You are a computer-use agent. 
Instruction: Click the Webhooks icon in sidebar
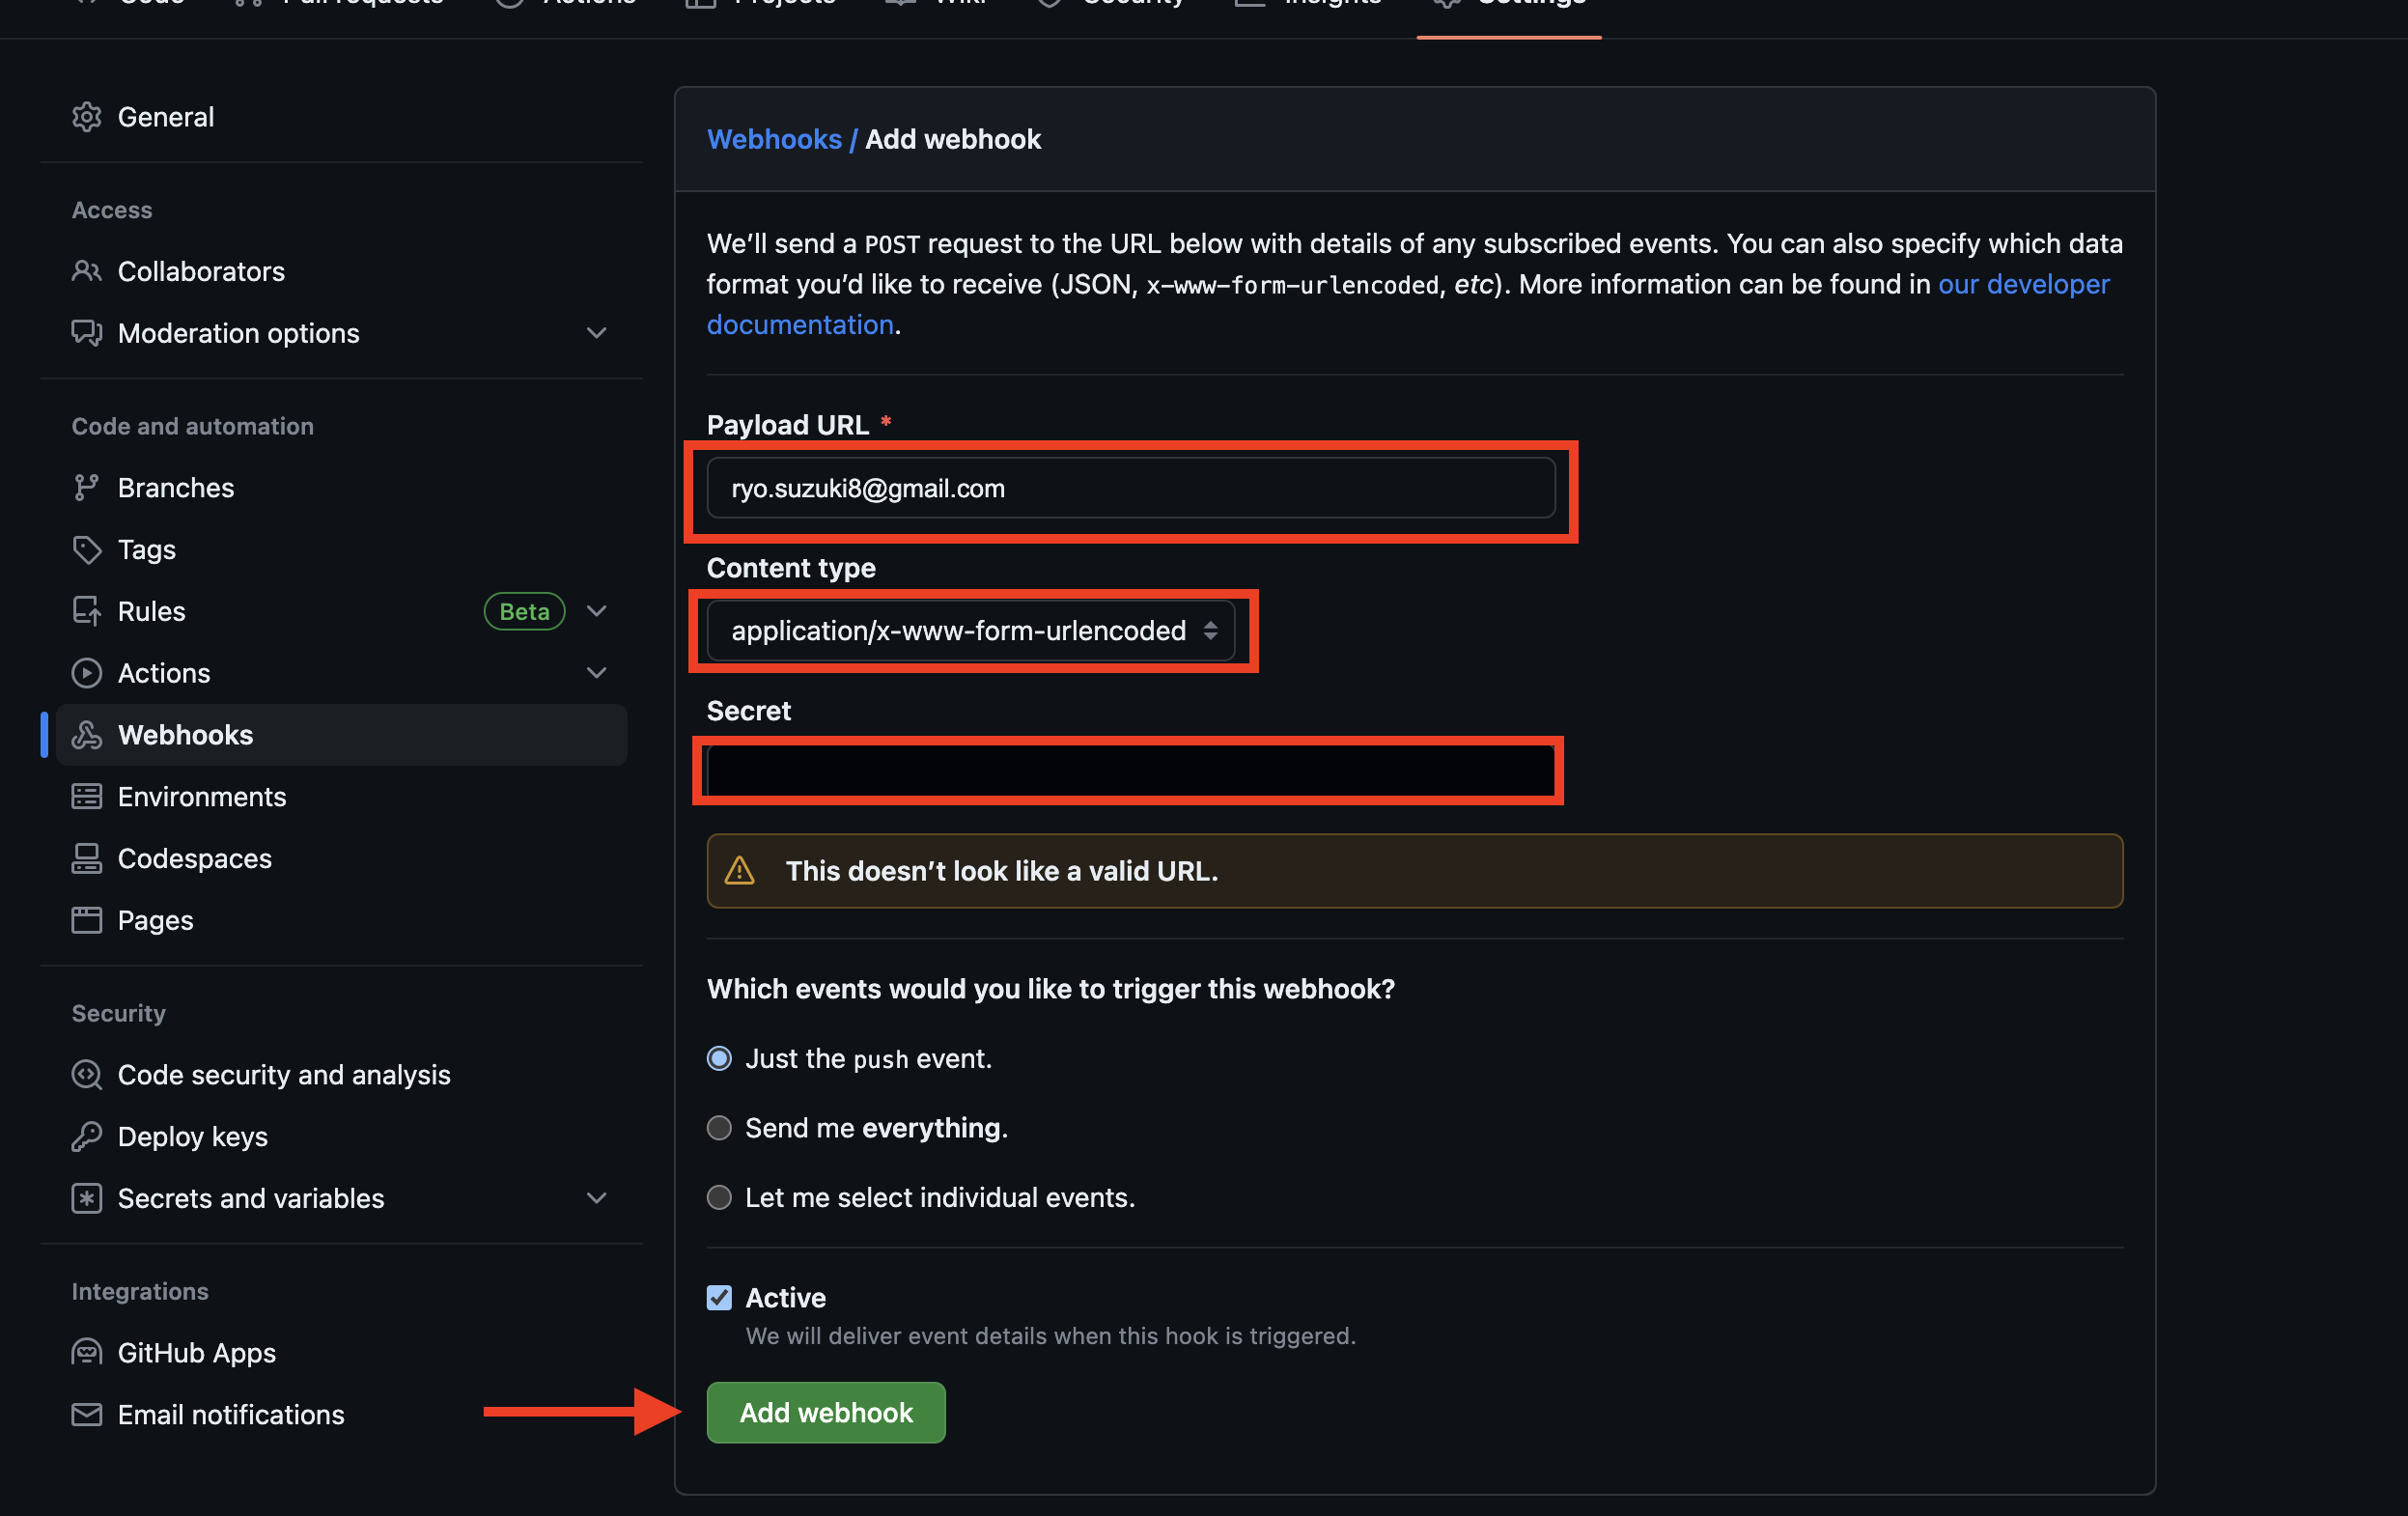(x=86, y=734)
